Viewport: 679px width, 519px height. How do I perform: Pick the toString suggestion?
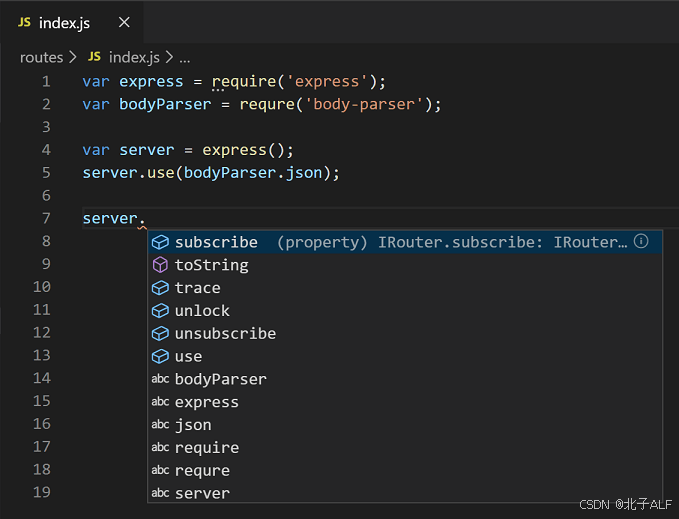pyautogui.click(x=405, y=265)
